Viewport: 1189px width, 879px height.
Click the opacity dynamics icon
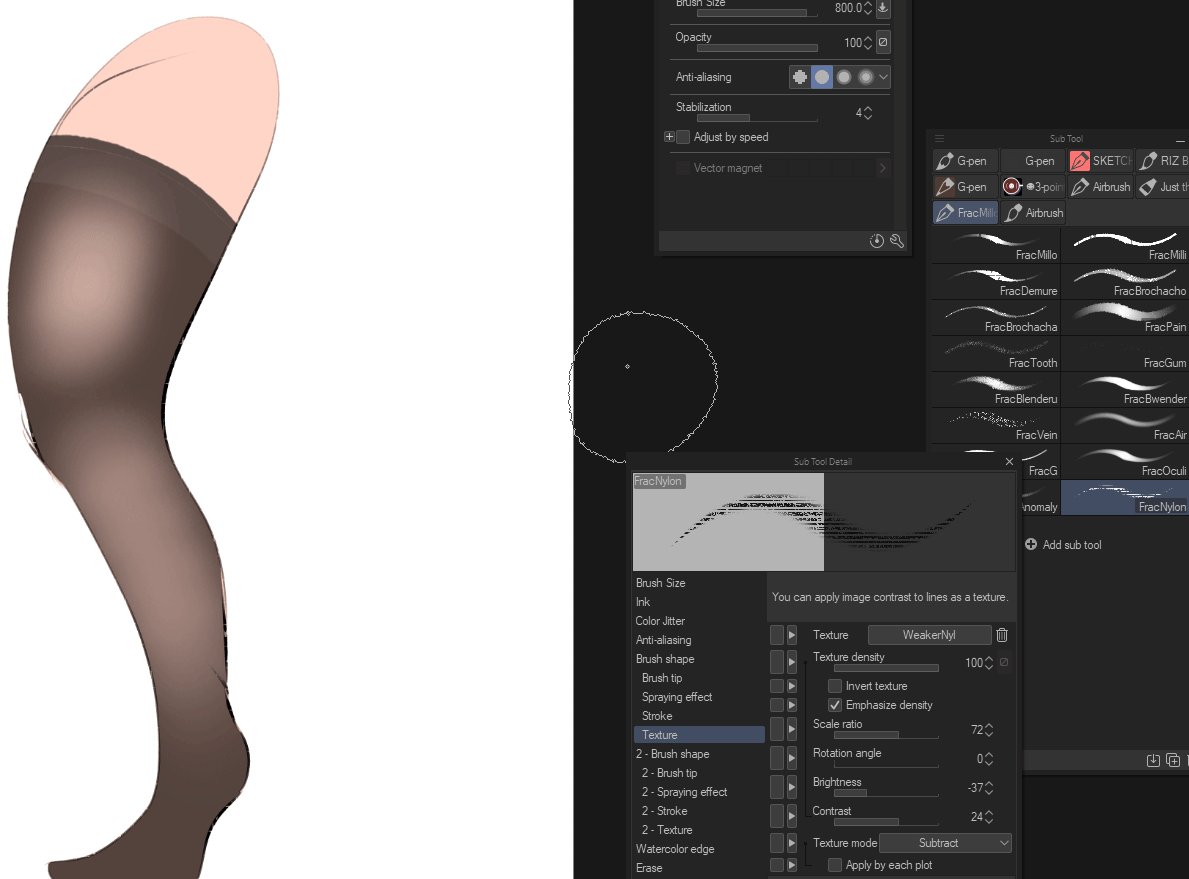(883, 42)
